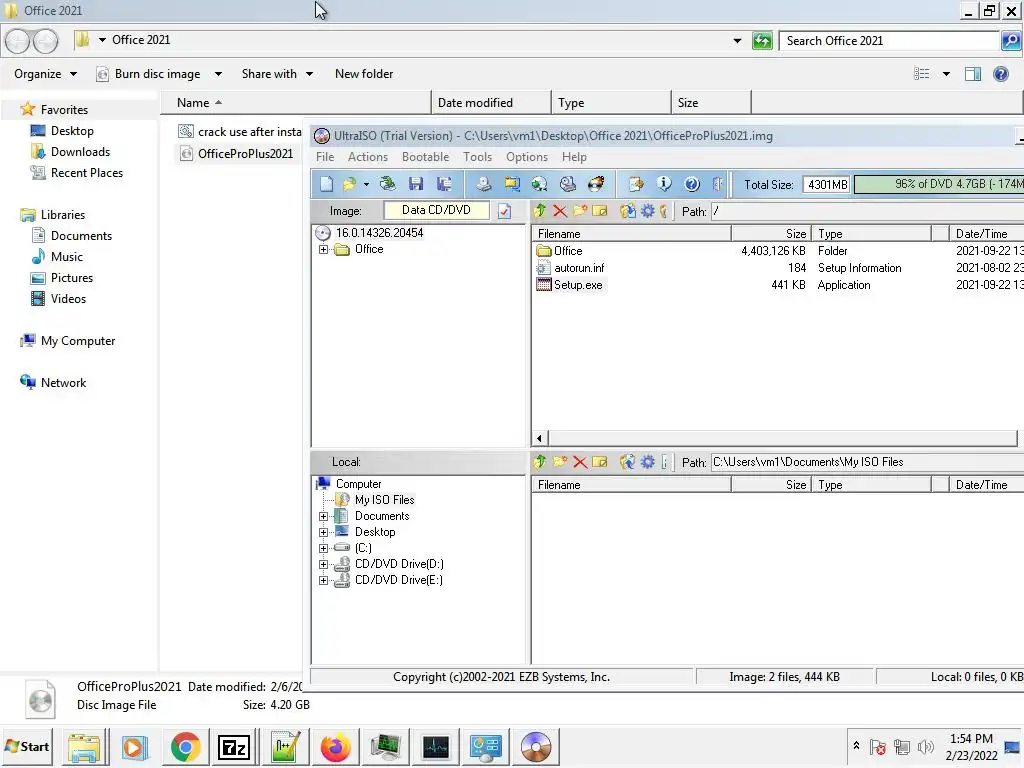
Task: Click the Add files icon in Local pane toolbar
Action: point(627,462)
